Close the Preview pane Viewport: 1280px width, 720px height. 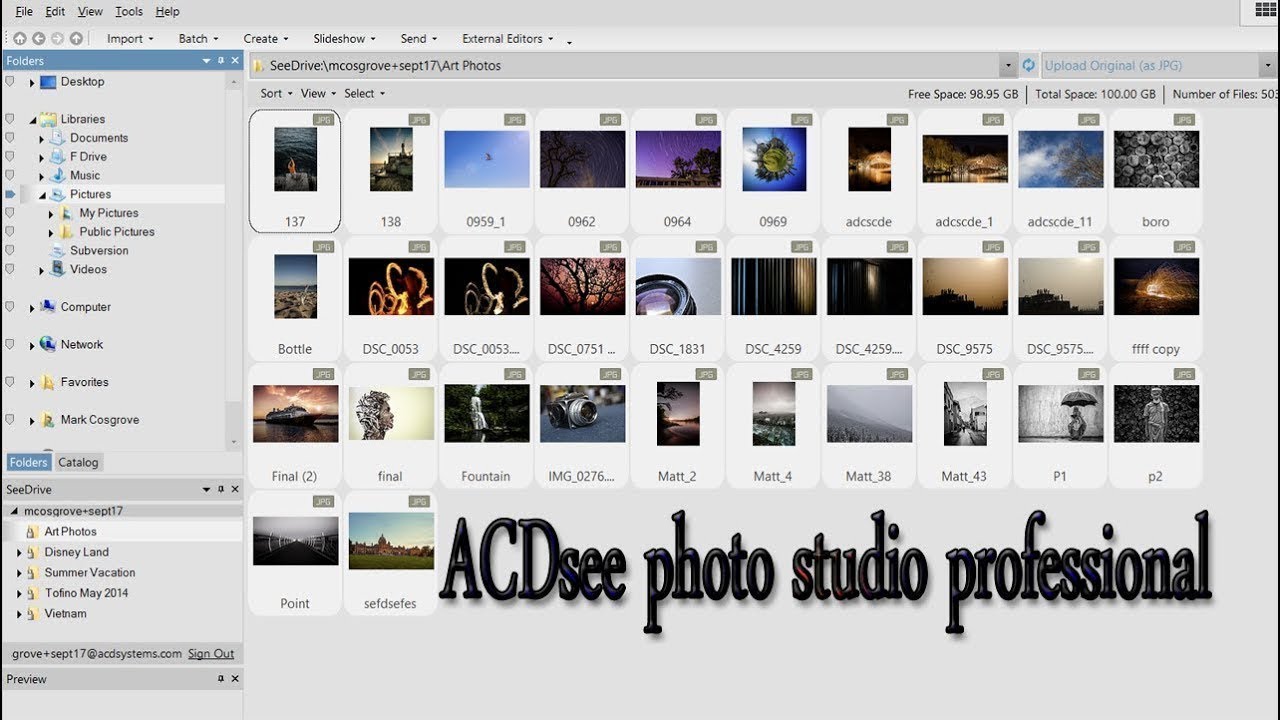pos(235,679)
